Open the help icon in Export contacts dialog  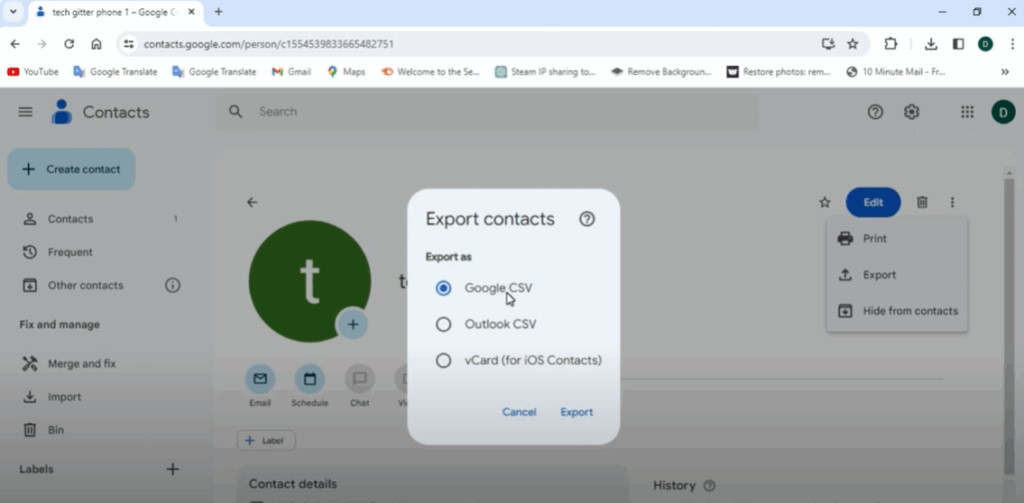click(x=587, y=219)
